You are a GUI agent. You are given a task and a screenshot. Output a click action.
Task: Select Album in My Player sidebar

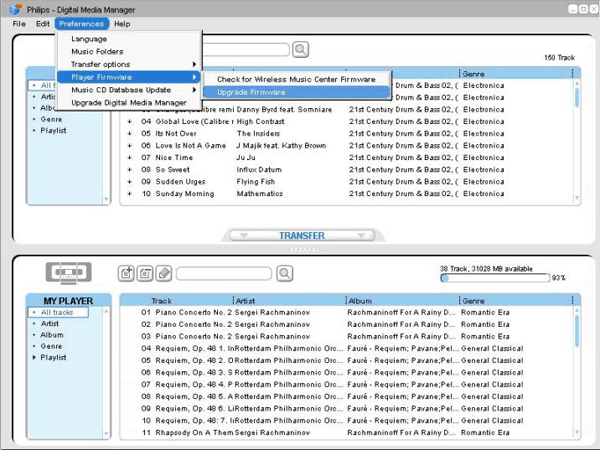pyautogui.click(x=52, y=335)
